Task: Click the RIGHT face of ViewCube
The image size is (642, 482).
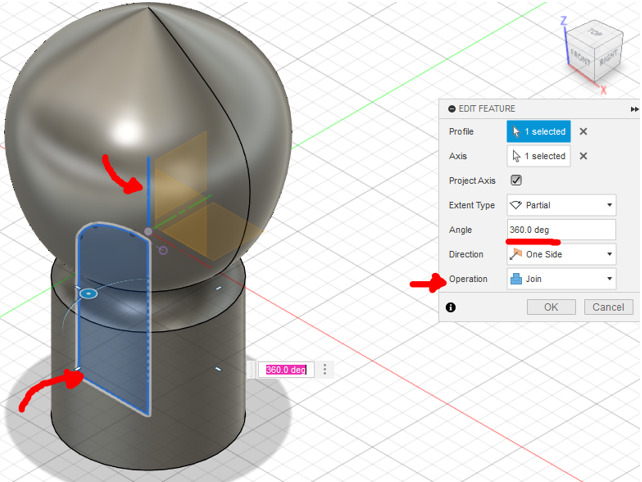Action: tap(608, 57)
